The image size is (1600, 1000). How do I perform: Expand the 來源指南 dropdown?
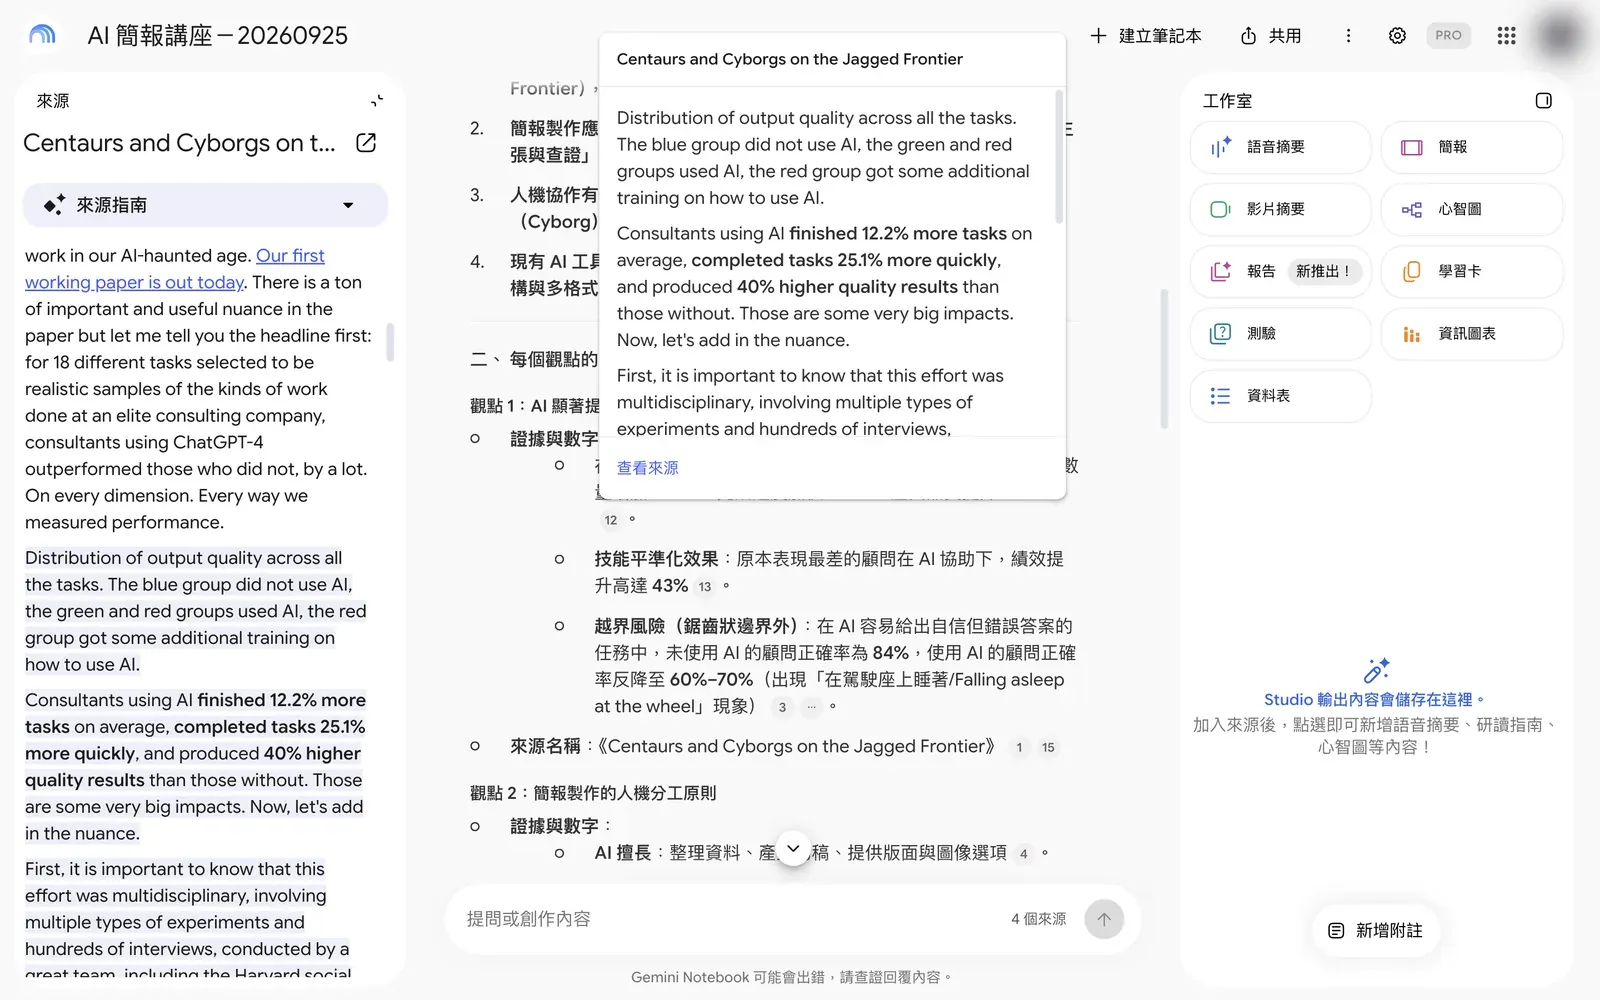205,205
